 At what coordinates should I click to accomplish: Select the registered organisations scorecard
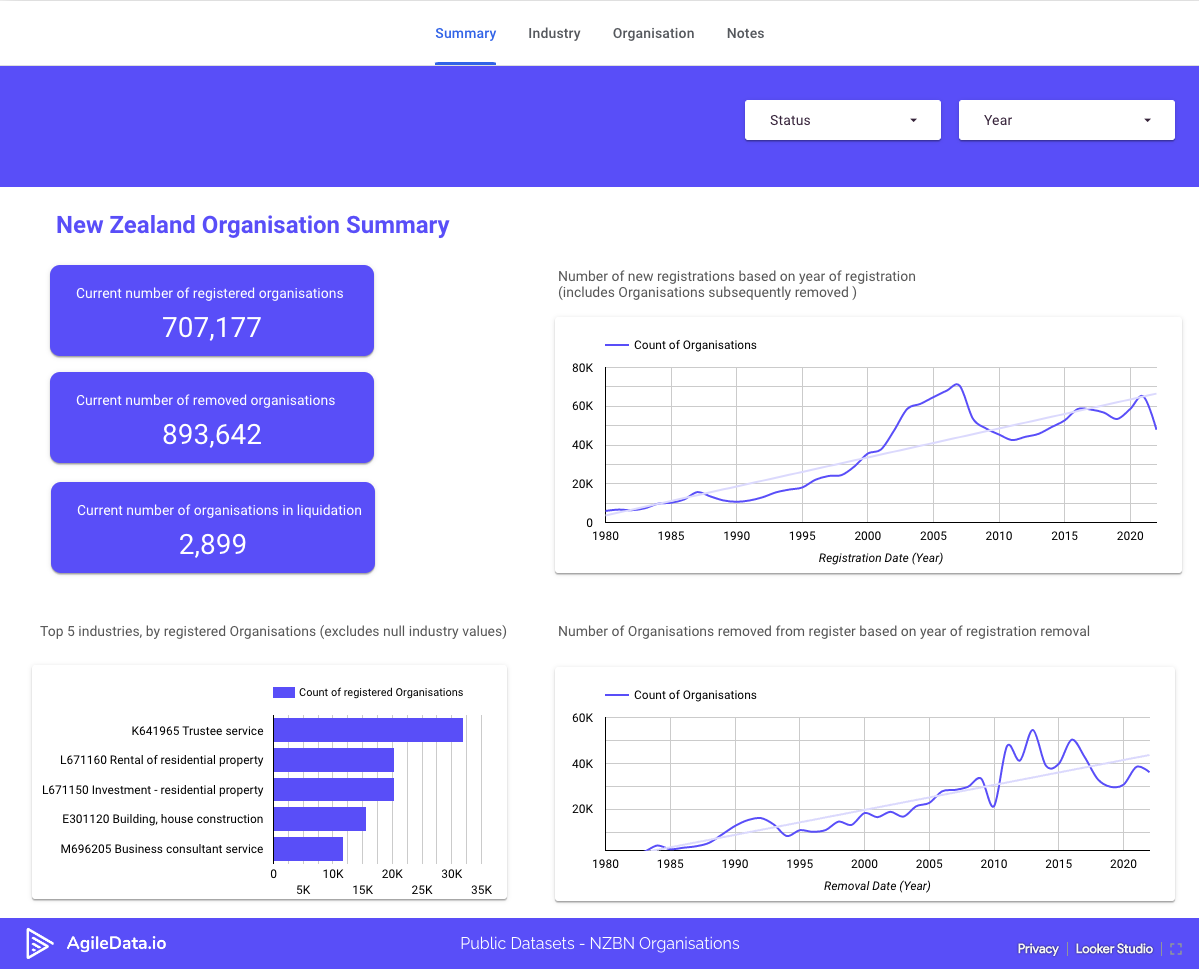(211, 310)
